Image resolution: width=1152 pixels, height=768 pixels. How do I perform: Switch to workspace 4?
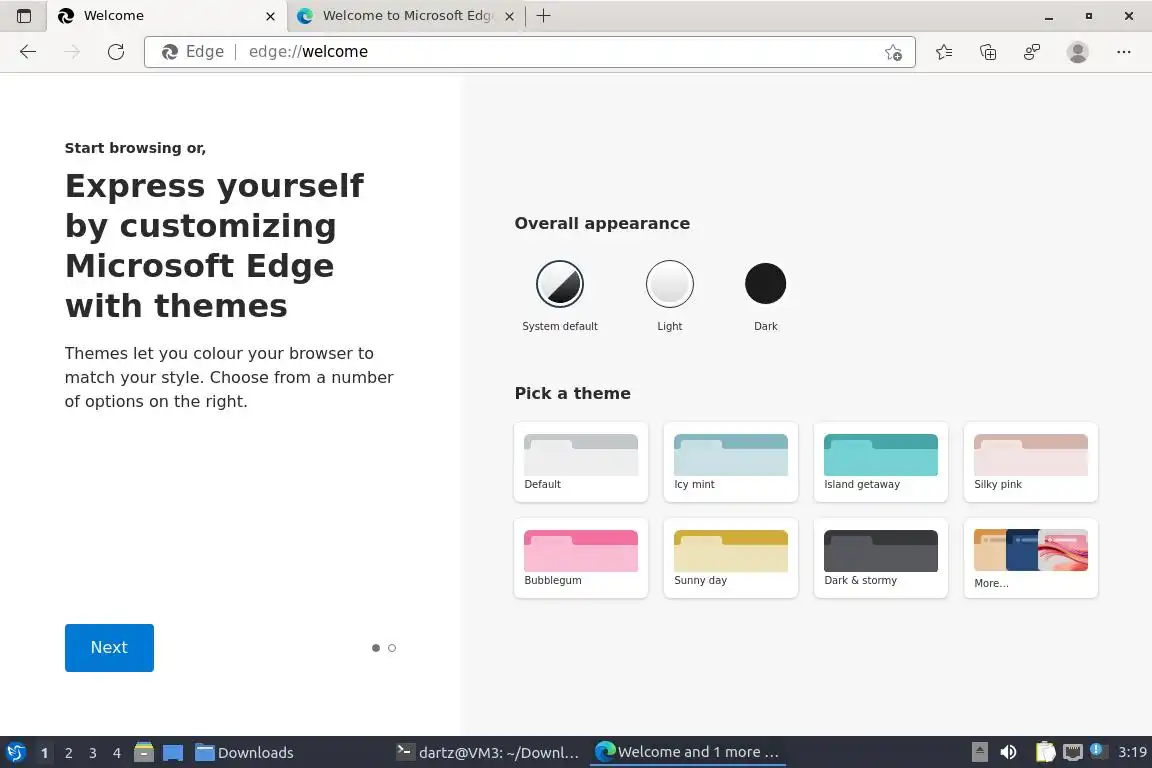(117, 753)
